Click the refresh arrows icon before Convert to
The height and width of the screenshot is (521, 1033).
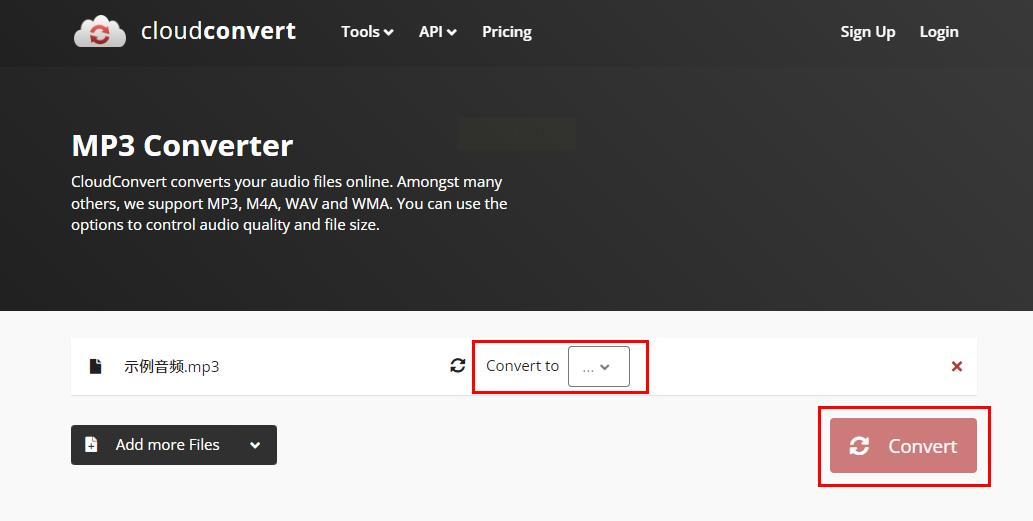tap(458, 366)
